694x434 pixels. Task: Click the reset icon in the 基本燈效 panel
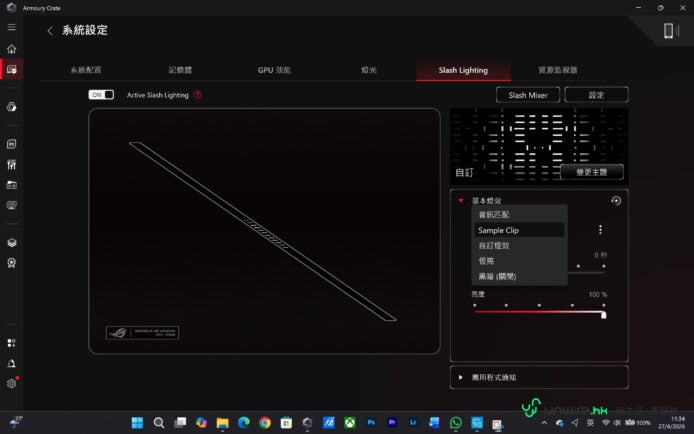point(616,200)
